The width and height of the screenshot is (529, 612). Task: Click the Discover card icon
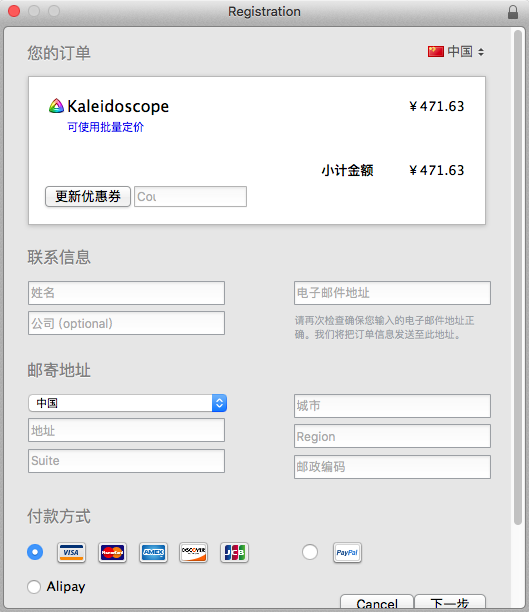(194, 552)
